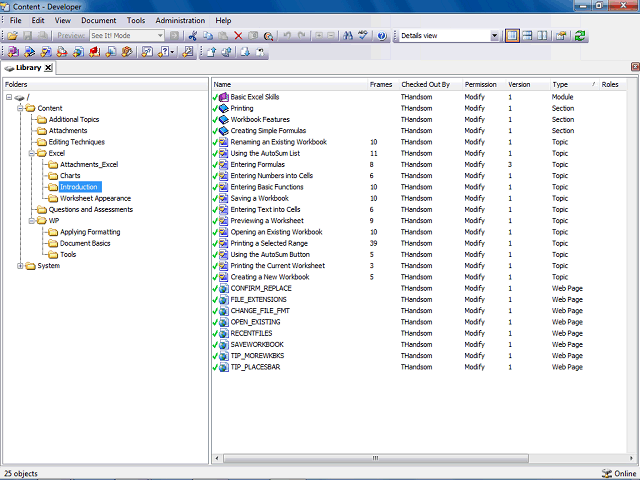Click the Open folder toolbar icon
The image size is (640, 480).
pos(12,36)
